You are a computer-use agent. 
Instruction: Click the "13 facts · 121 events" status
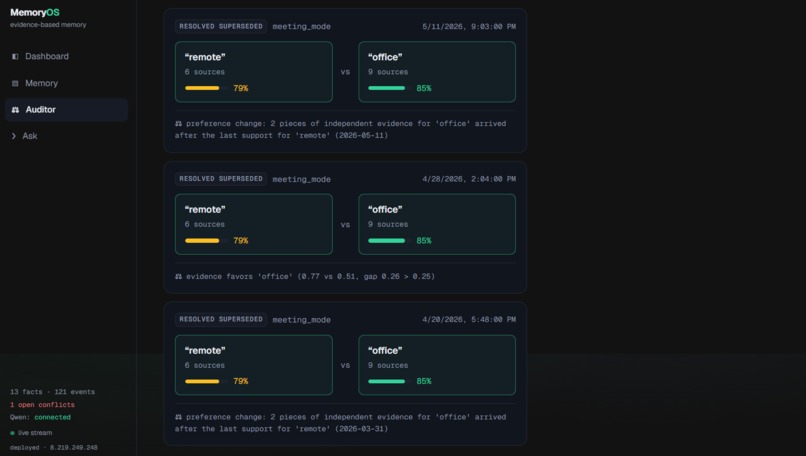point(52,392)
